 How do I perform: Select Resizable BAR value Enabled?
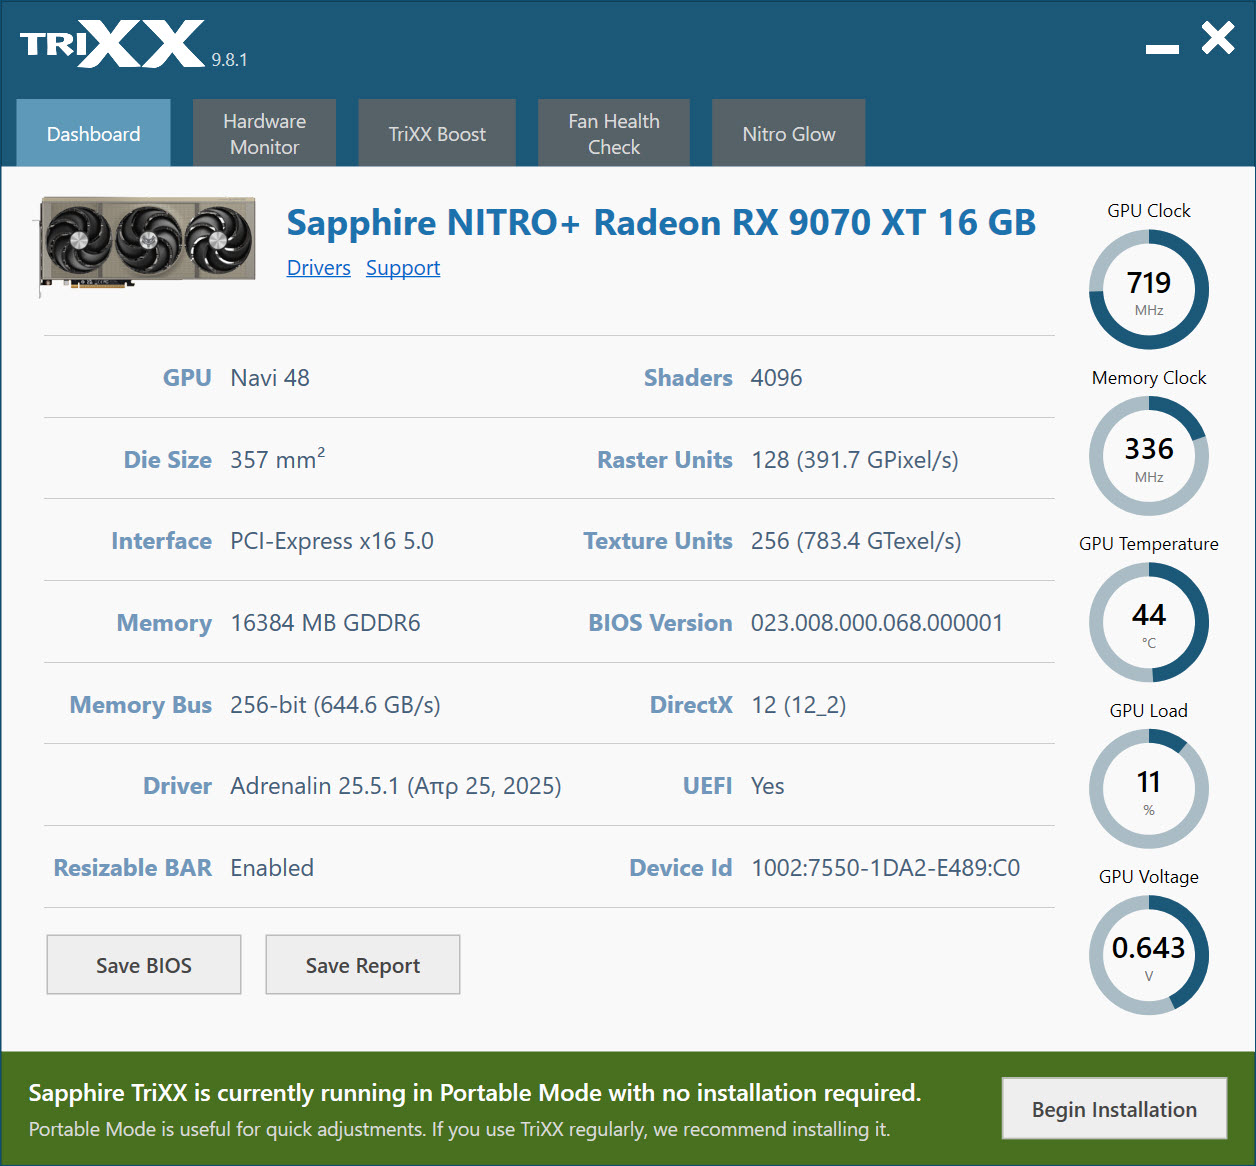272,868
